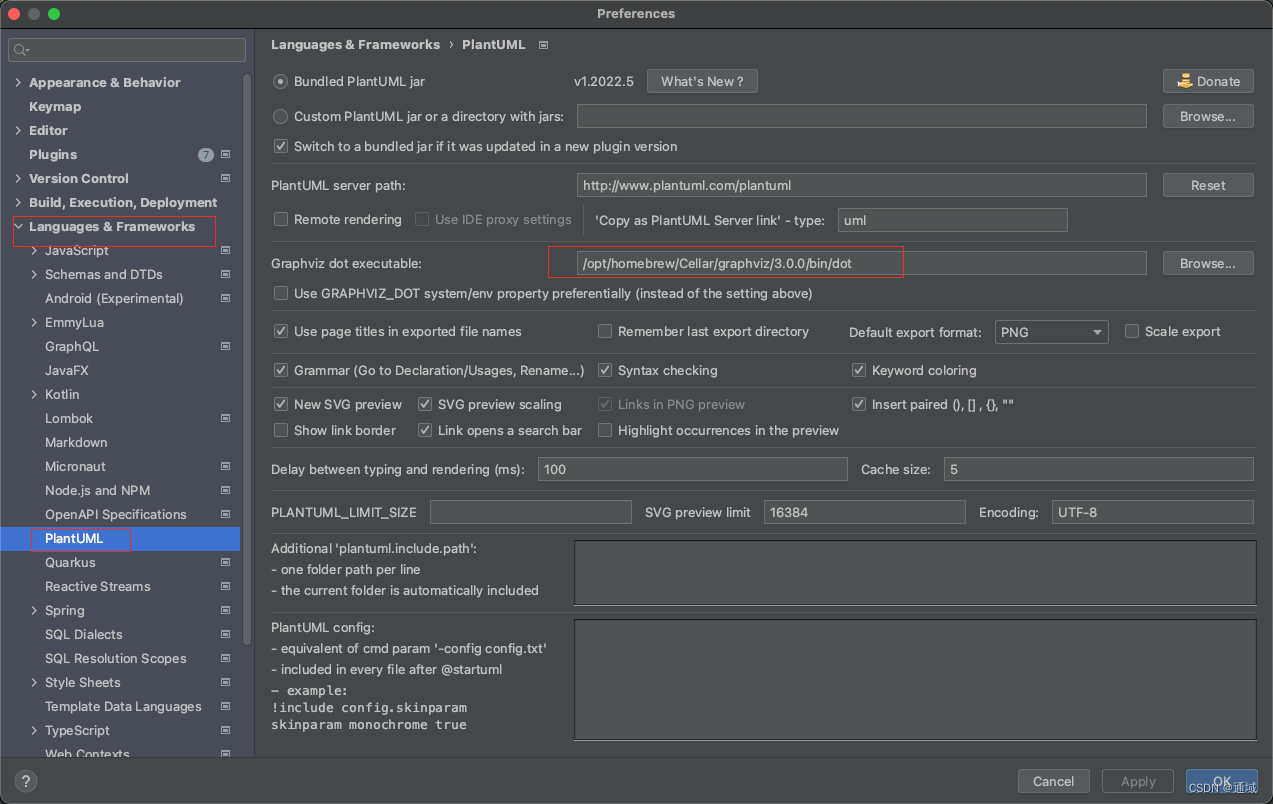Screen dimensions: 1273x804
Task: Click the search magnifier icon in settings search
Action: 22,50
